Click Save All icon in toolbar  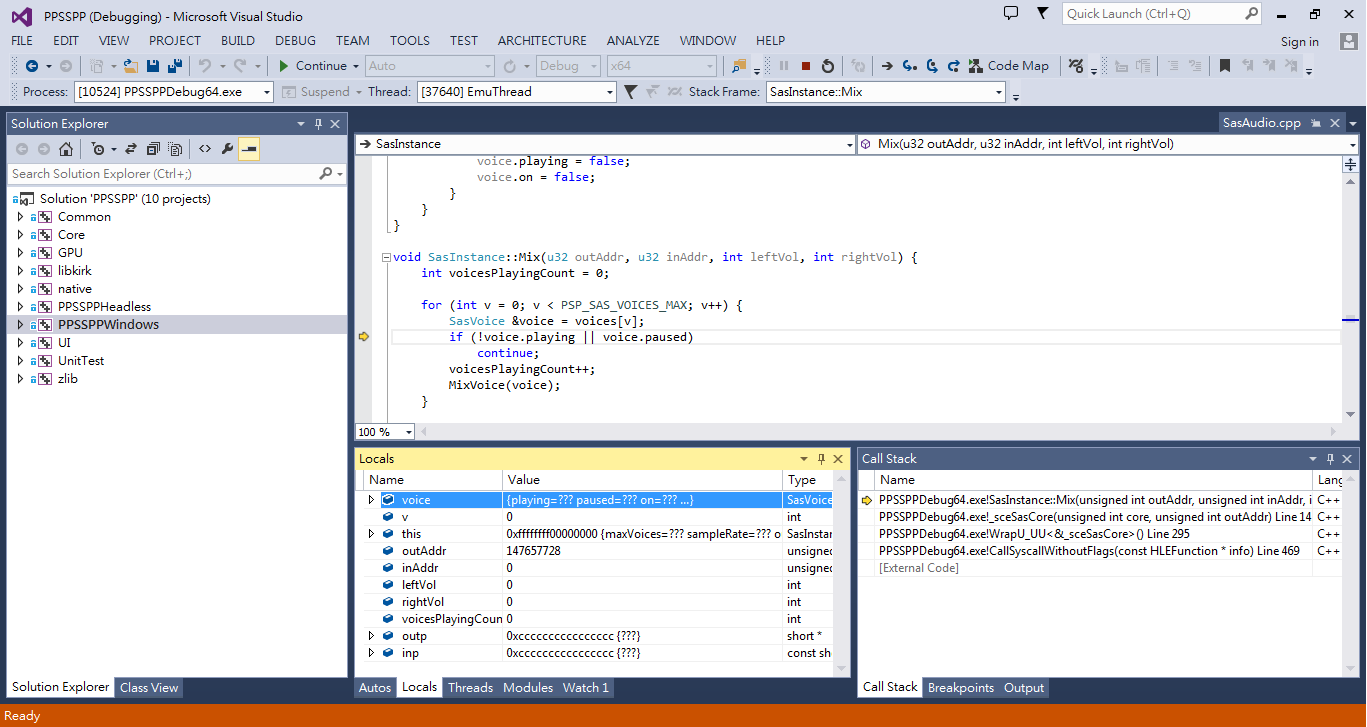(175, 66)
